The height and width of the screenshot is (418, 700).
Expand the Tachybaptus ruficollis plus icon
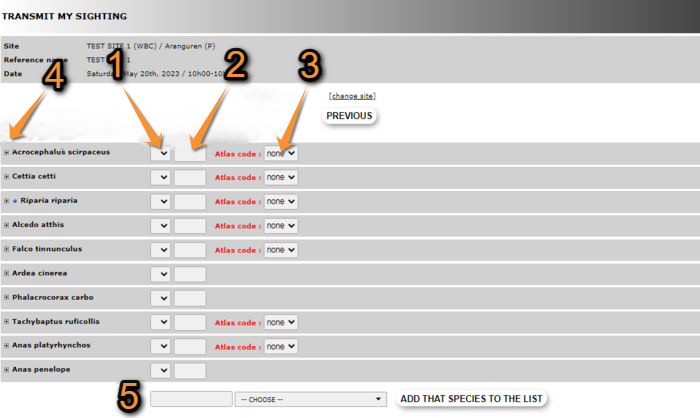[6, 322]
